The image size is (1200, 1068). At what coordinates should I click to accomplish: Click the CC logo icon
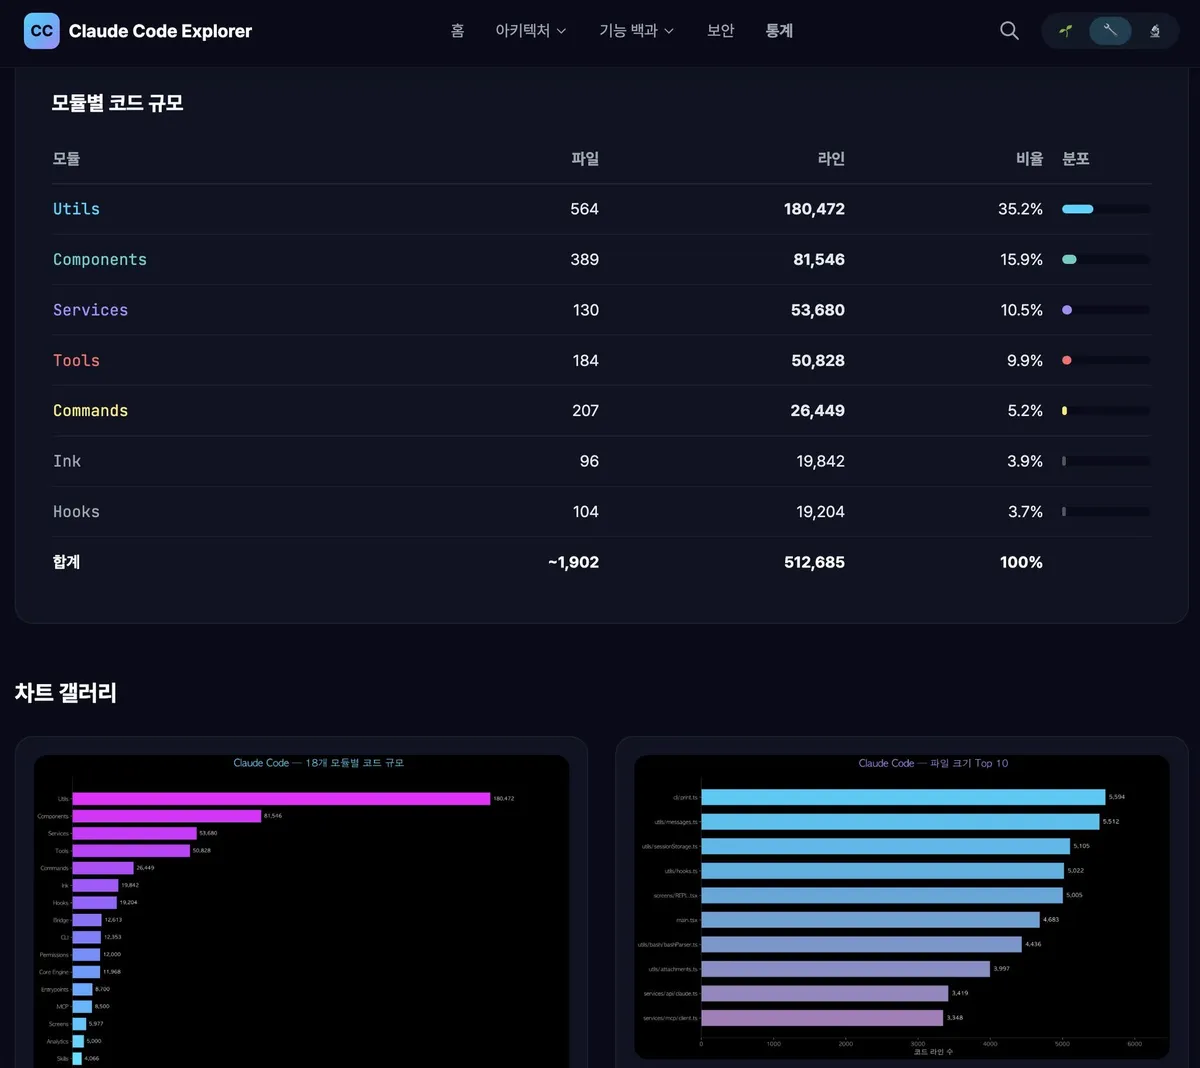pos(41,31)
